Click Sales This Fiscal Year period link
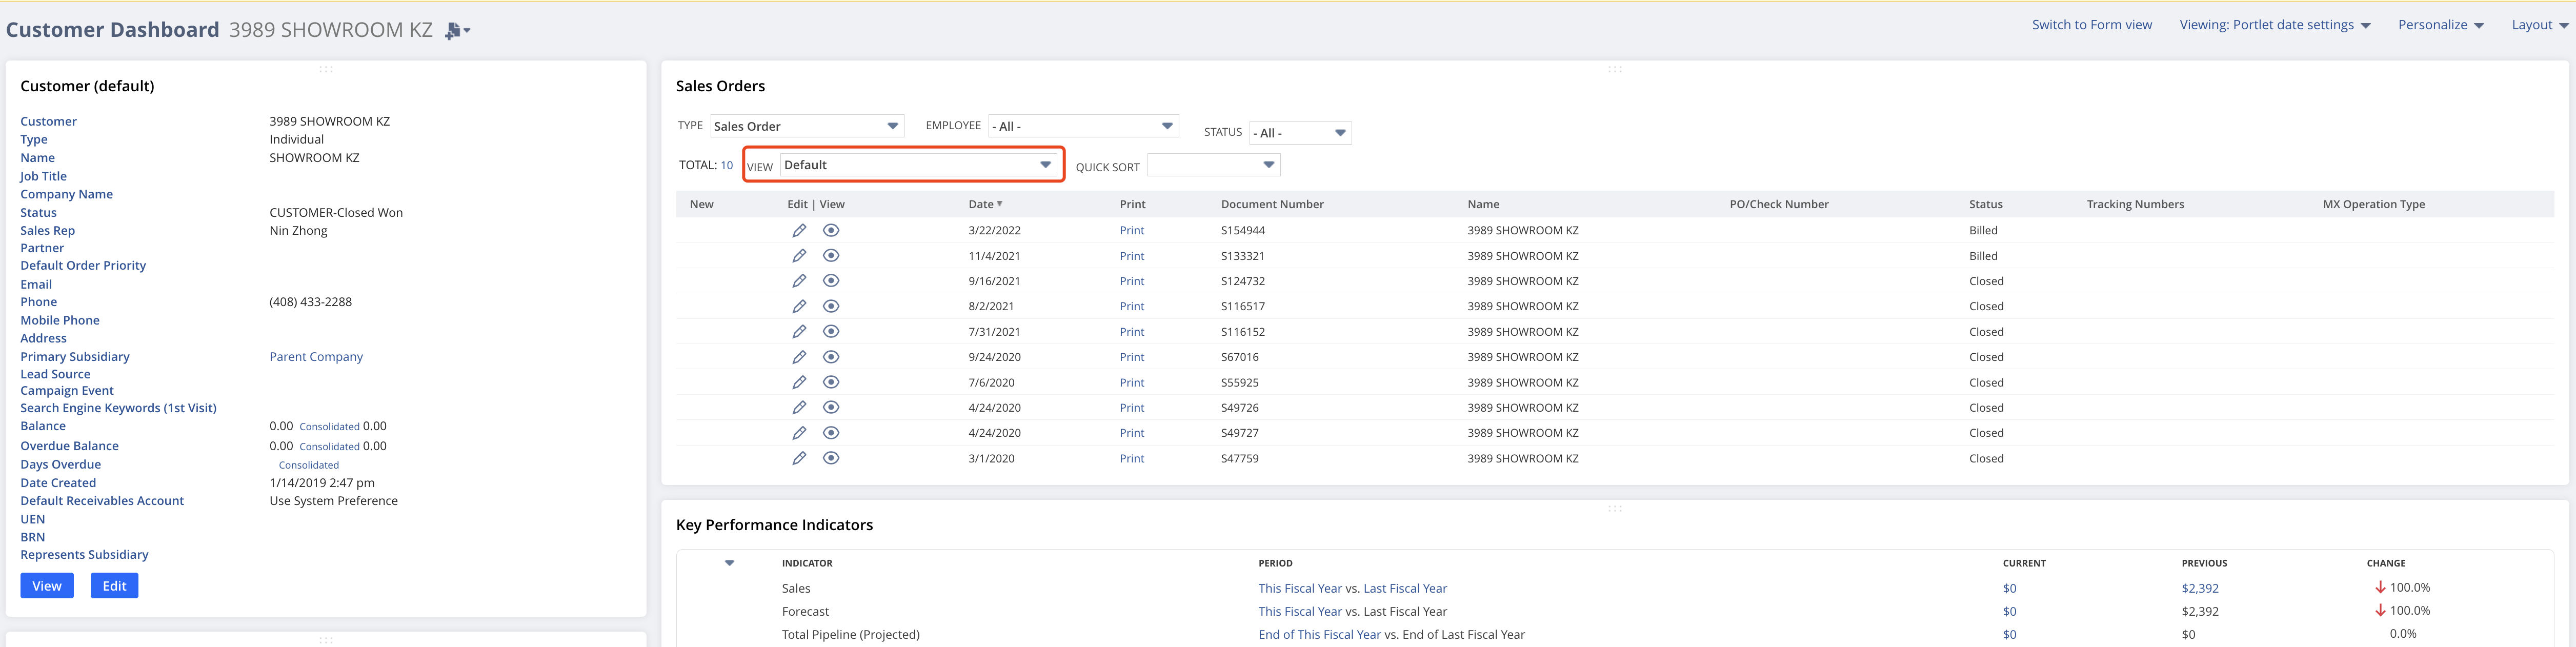Image resolution: width=2576 pixels, height=647 pixels. (x=1300, y=588)
